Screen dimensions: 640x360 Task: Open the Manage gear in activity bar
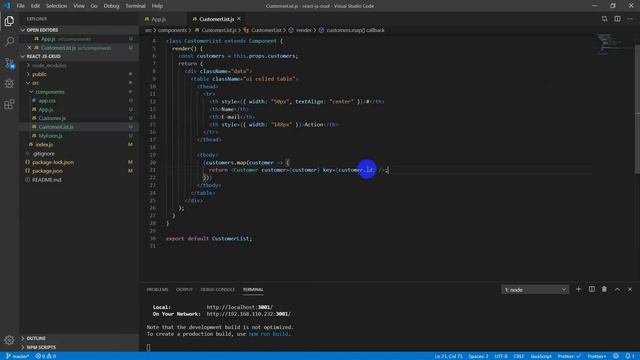click(9, 340)
